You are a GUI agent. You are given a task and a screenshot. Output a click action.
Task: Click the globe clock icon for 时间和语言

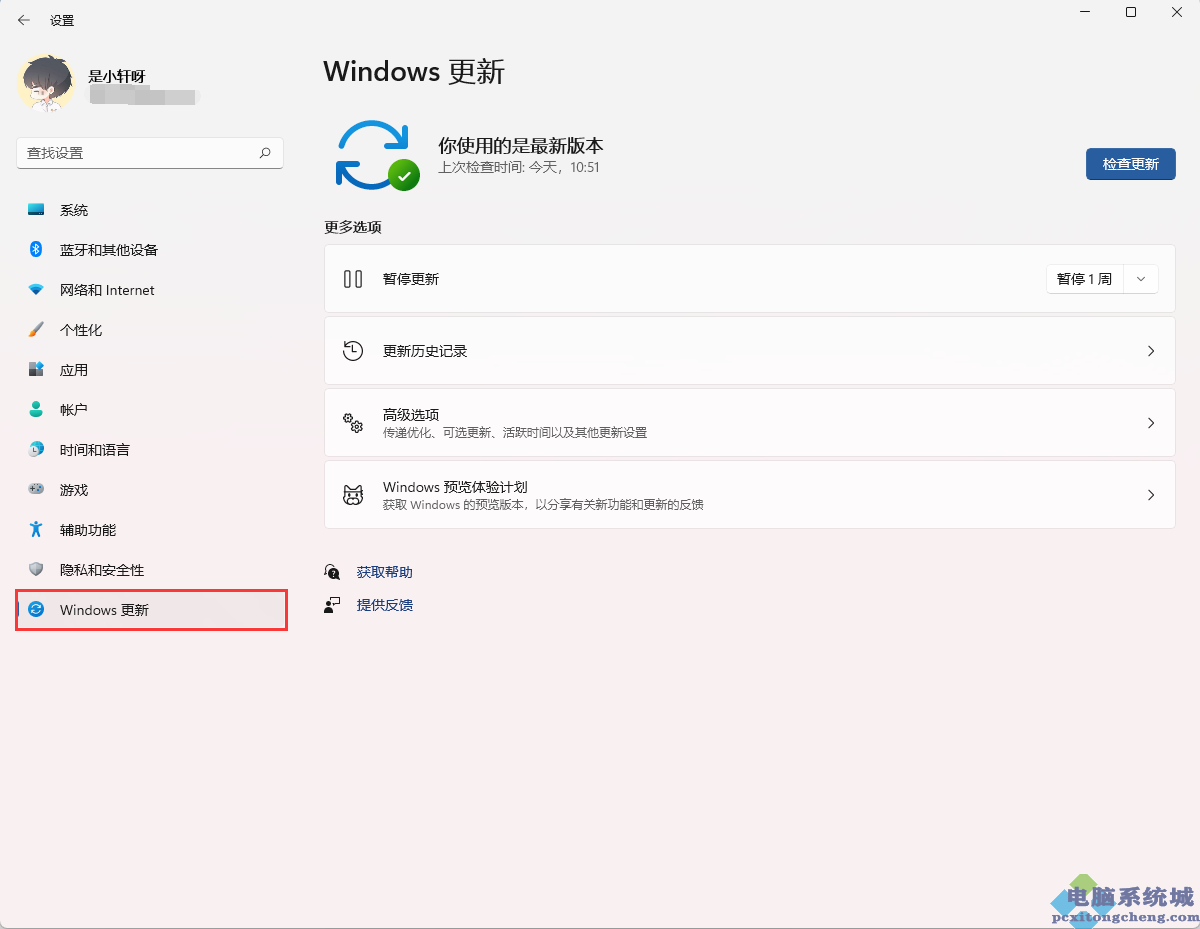click(36, 450)
